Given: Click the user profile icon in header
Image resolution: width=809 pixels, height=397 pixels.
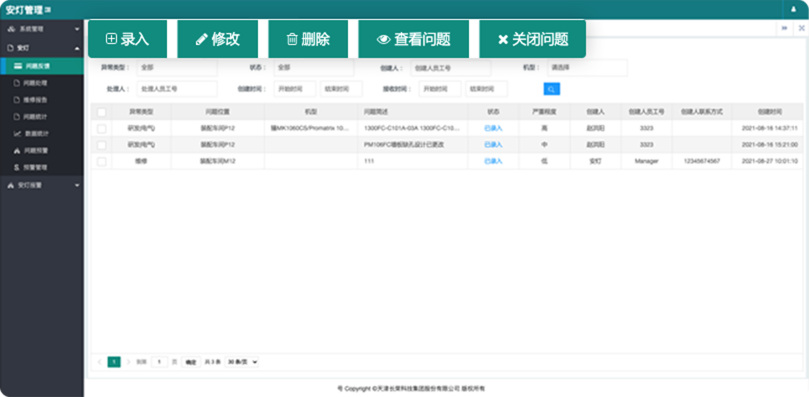Looking at the screenshot, I should pyautogui.click(x=794, y=9).
